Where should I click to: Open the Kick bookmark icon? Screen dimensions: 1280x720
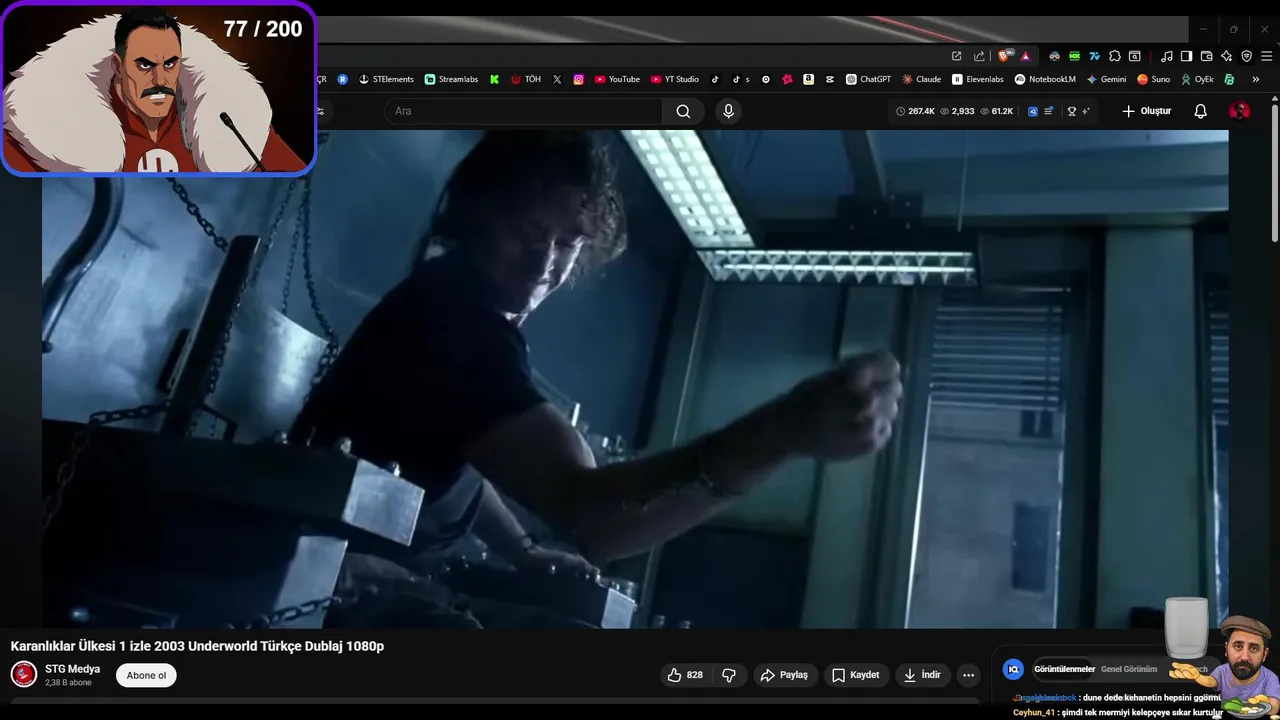(x=494, y=79)
